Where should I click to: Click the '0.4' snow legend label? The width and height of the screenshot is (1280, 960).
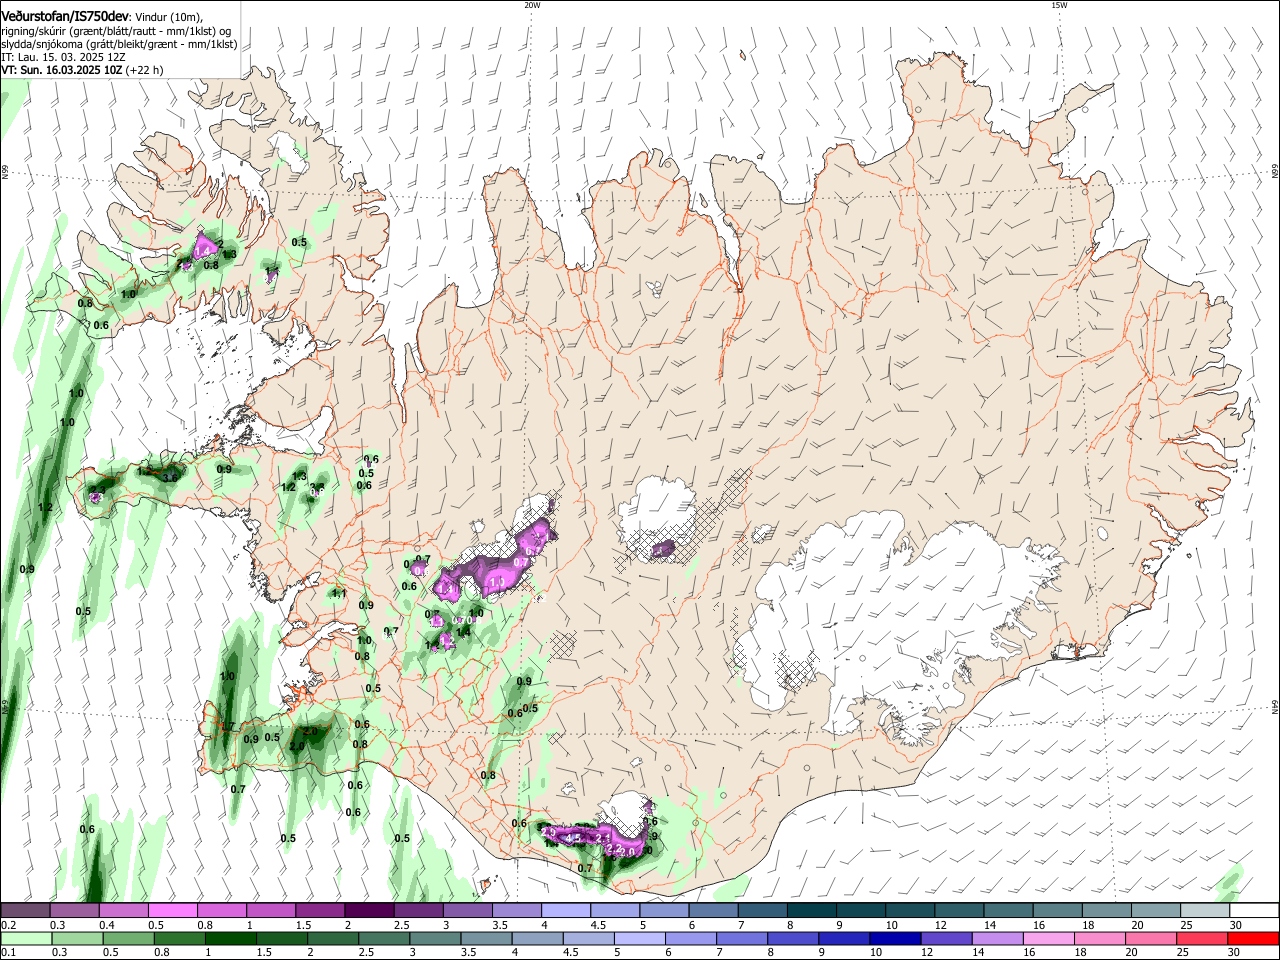[108, 925]
